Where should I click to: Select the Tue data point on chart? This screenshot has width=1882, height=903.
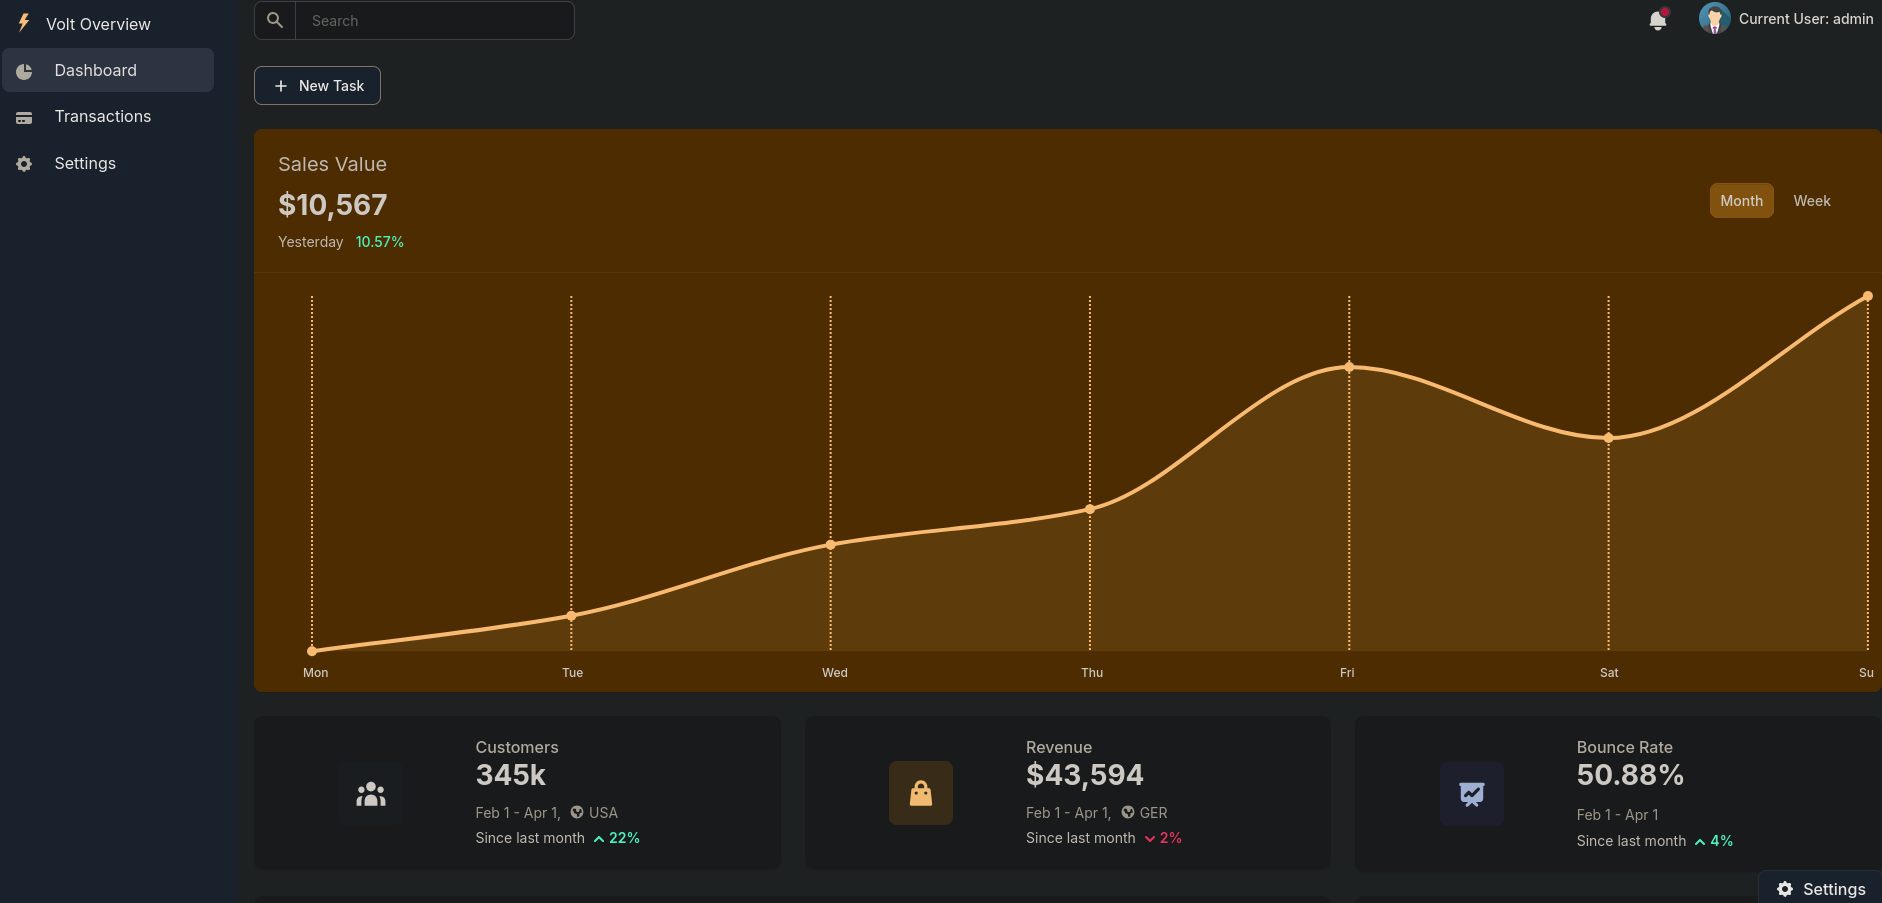pos(571,616)
